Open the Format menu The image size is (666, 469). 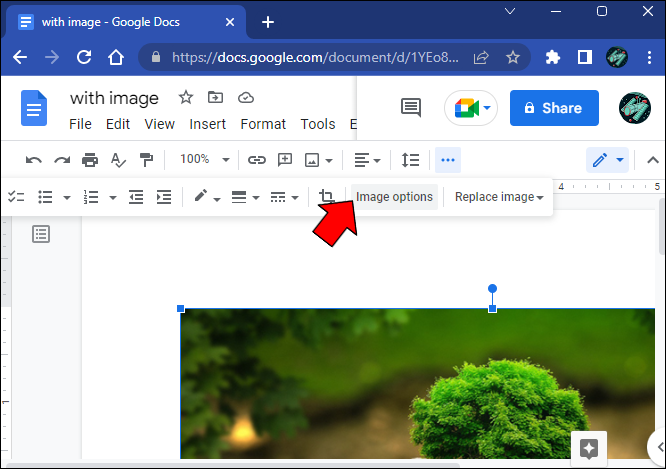[263, 124]
